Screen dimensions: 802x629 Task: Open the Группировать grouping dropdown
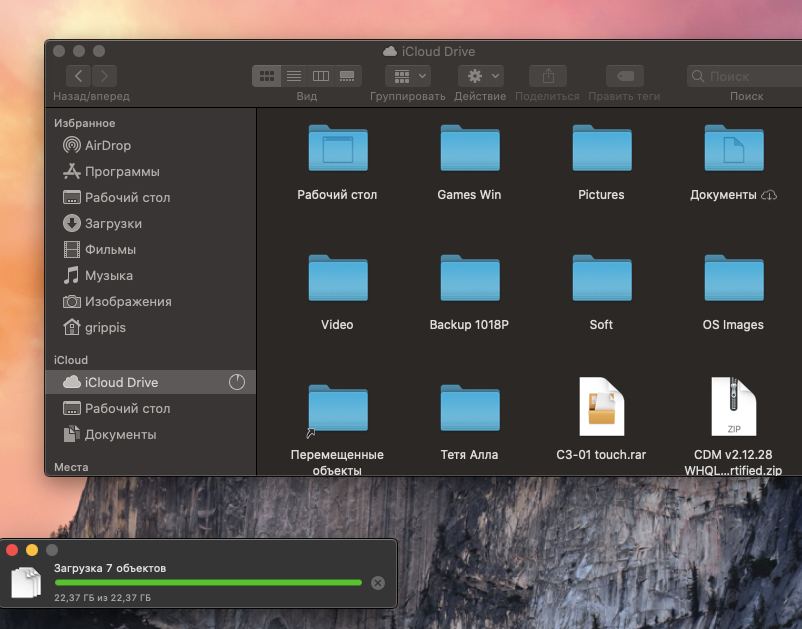pos(408,76)
